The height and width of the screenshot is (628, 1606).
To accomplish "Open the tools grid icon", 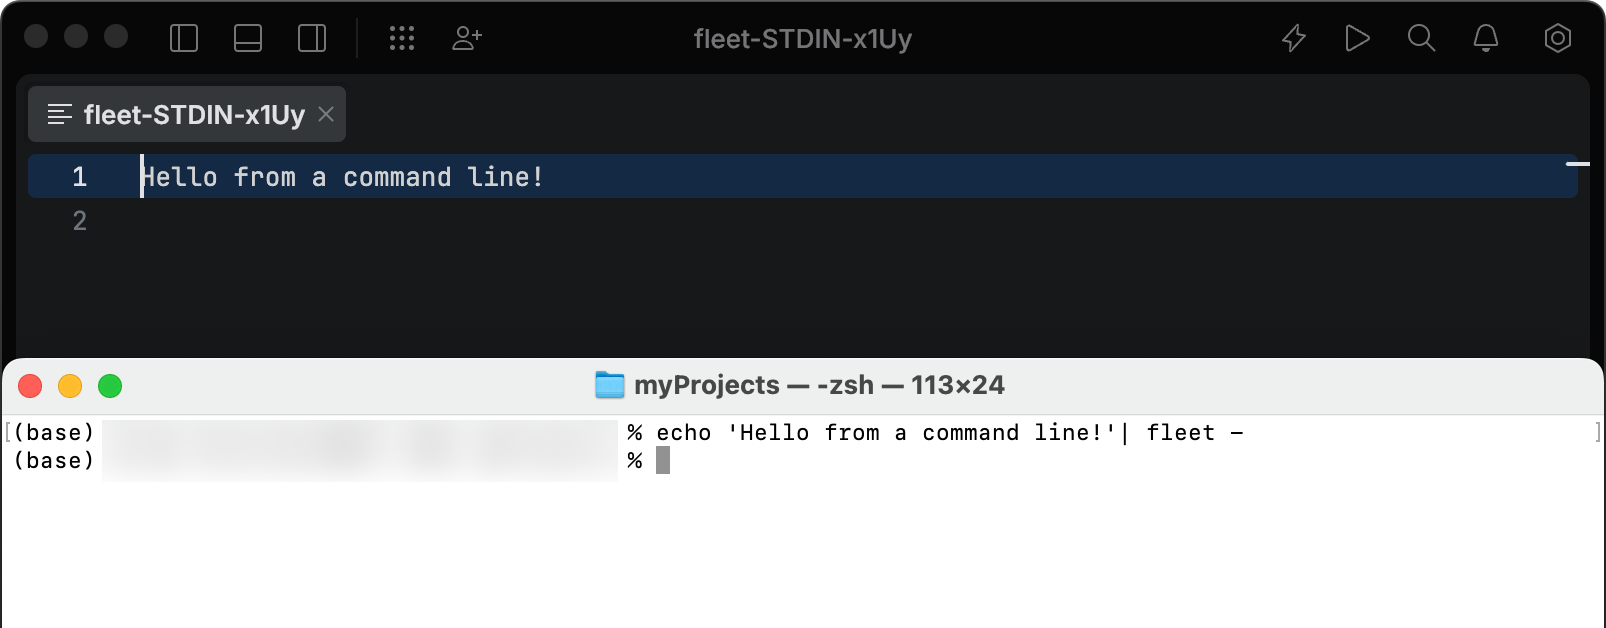I will pos(402,39).
